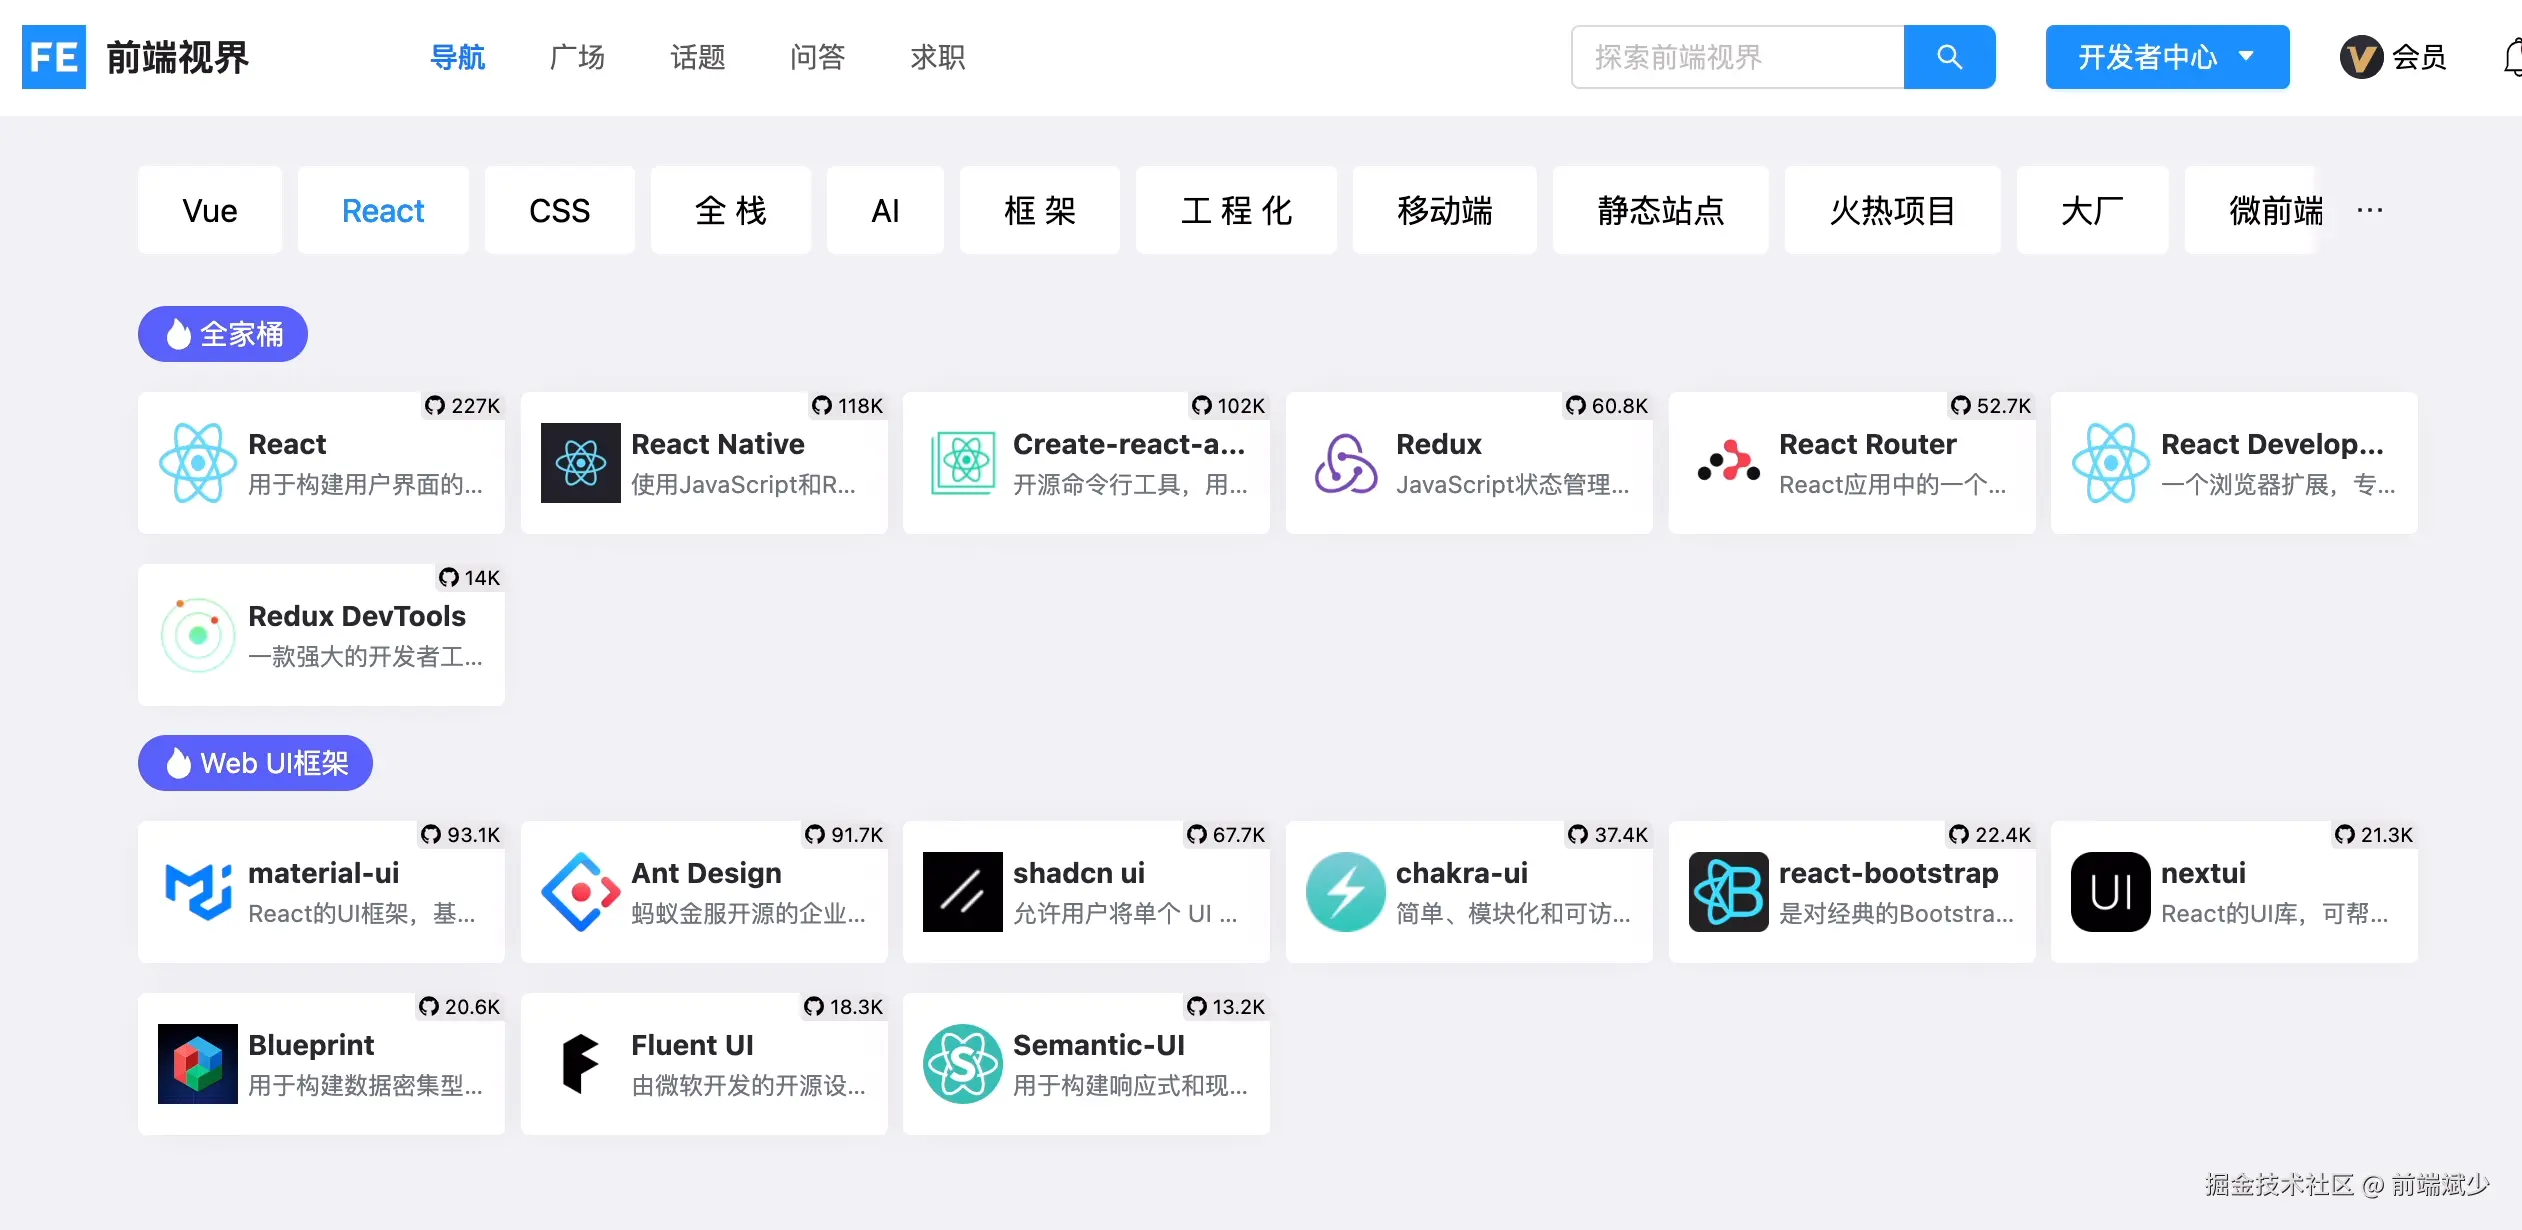Screen dimensions: 2522x1230
Task: Select the 导航 nav item
Action: click(x=457, y=57)
